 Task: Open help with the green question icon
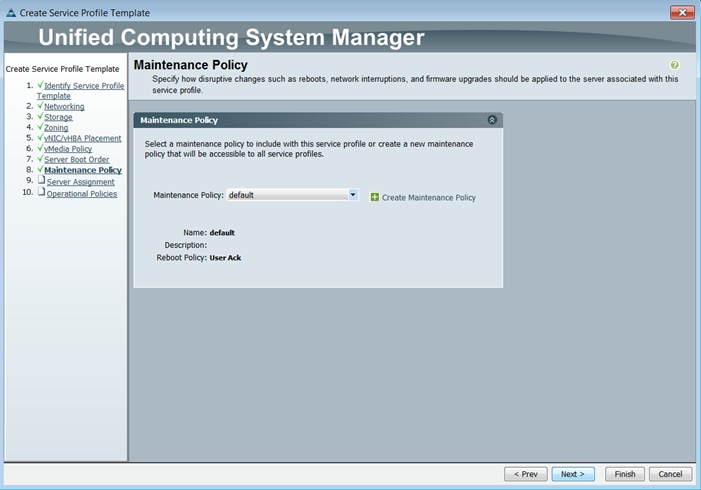coord(675,65)
